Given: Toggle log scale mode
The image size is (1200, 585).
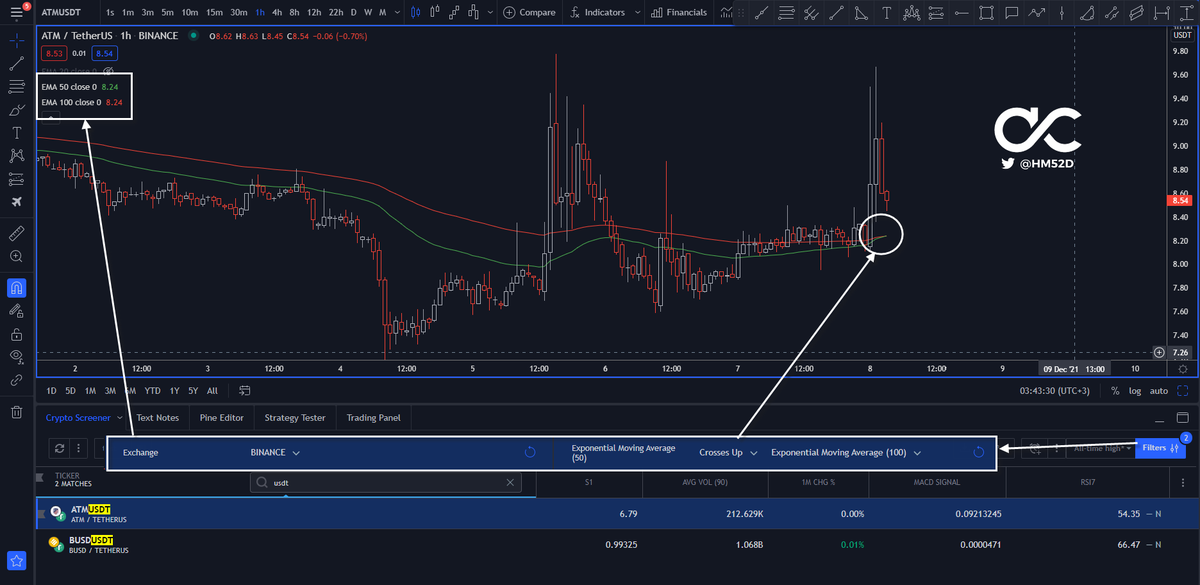Looking at the screenshot, I should tap(1136, 391).
